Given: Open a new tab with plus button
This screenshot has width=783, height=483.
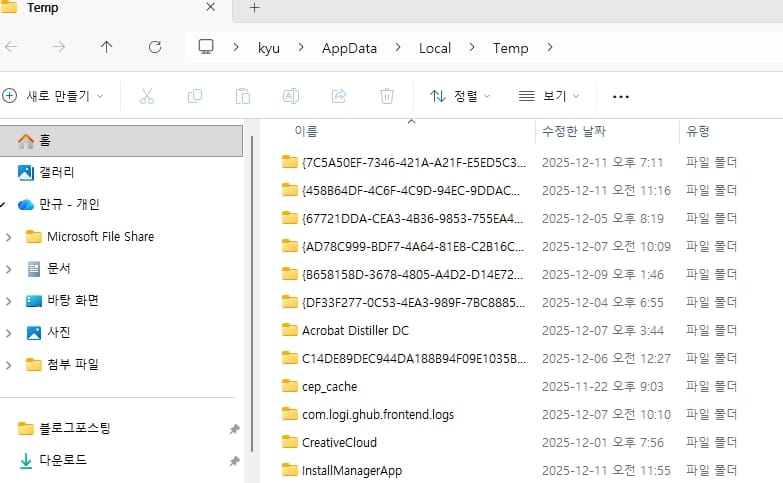Looking at the screenshot, I should click(x=254, y=8).
